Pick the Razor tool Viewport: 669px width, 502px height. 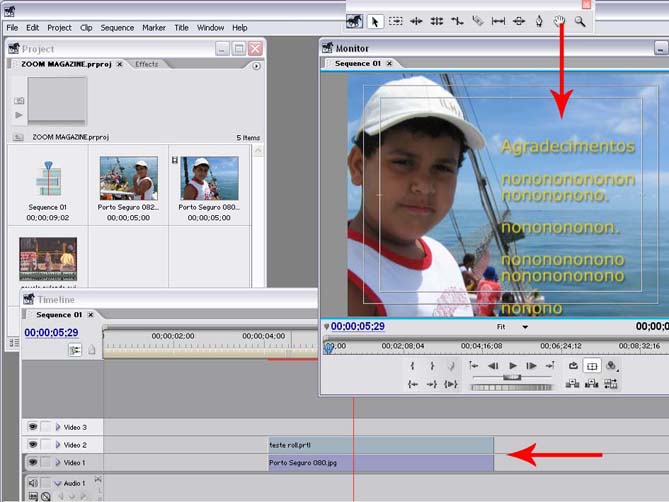478,20
